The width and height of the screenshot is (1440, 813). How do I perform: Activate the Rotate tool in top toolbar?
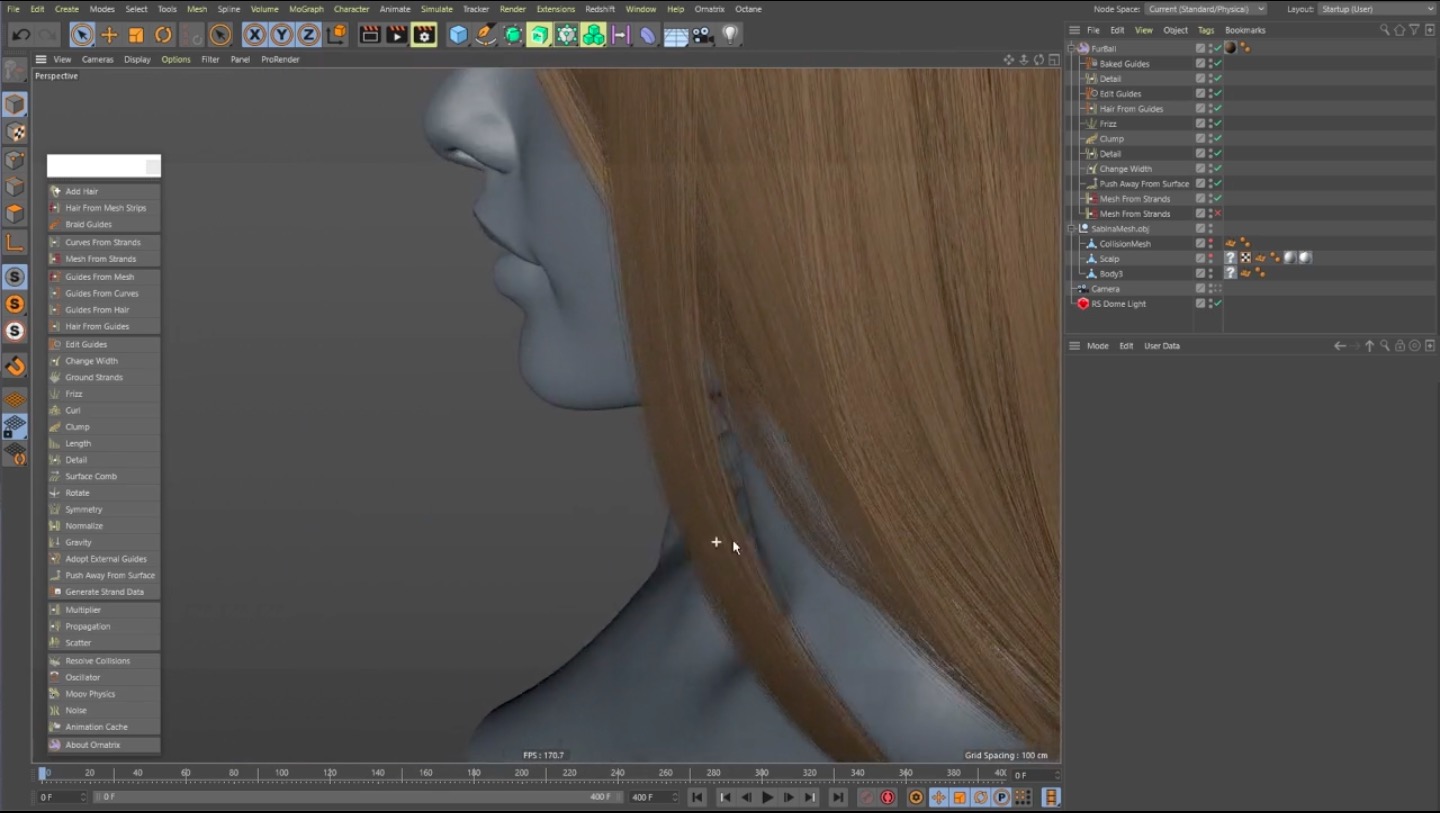[163, 35]
